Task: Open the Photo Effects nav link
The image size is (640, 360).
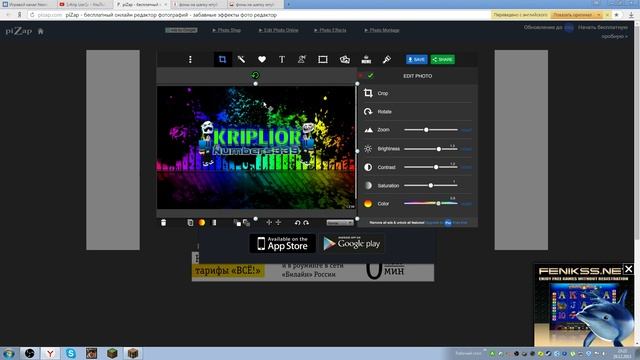Action: point(330,30)
